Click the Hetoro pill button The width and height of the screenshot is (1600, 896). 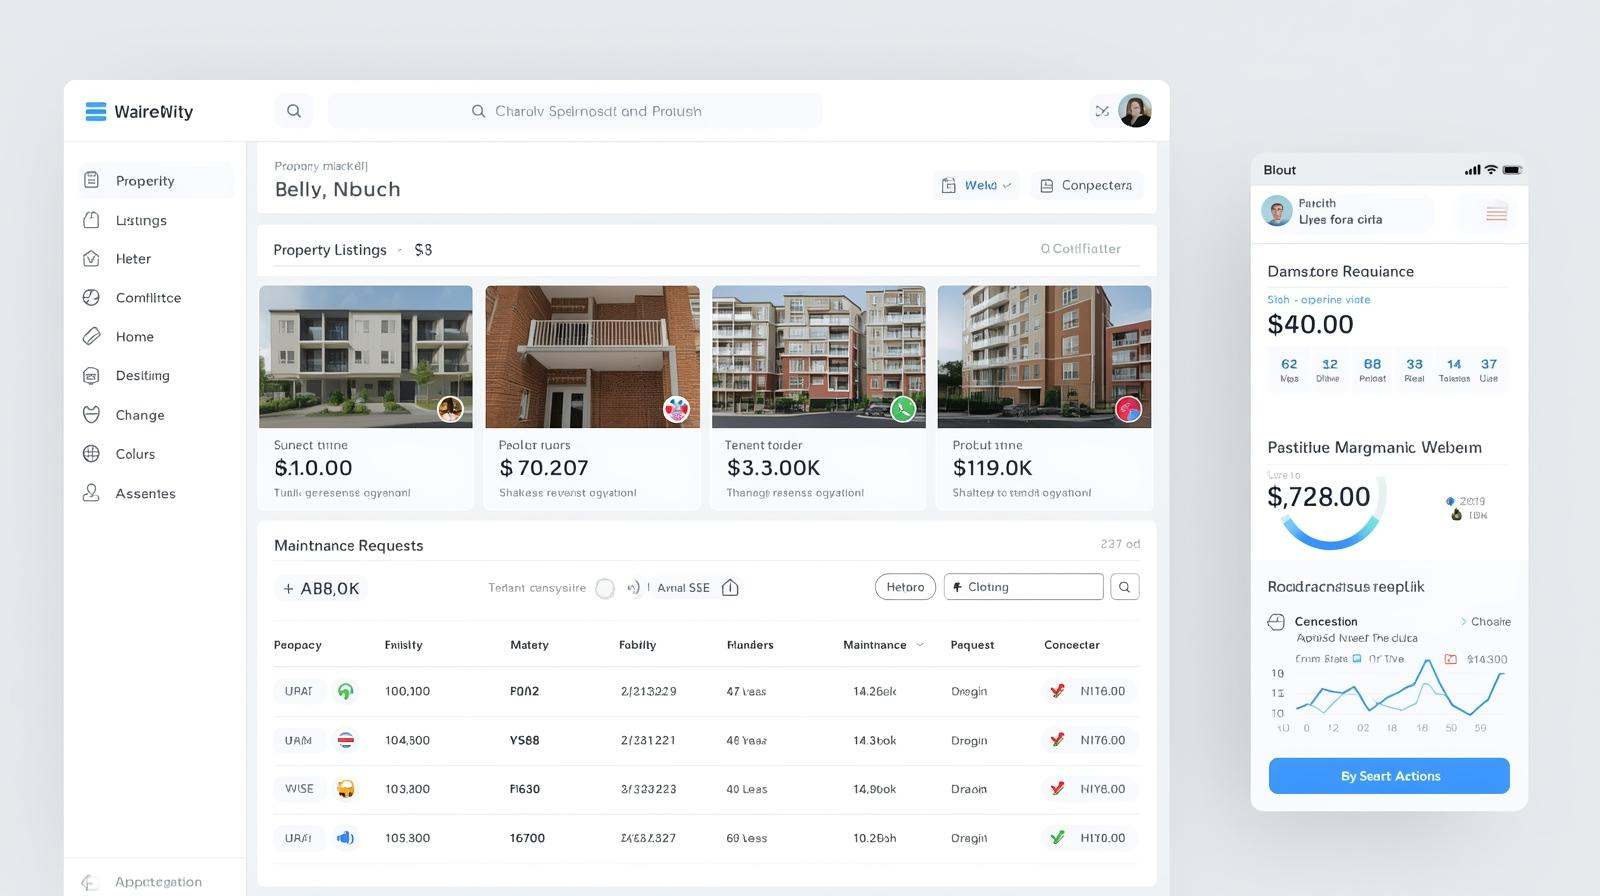click(x=905, y=587)
